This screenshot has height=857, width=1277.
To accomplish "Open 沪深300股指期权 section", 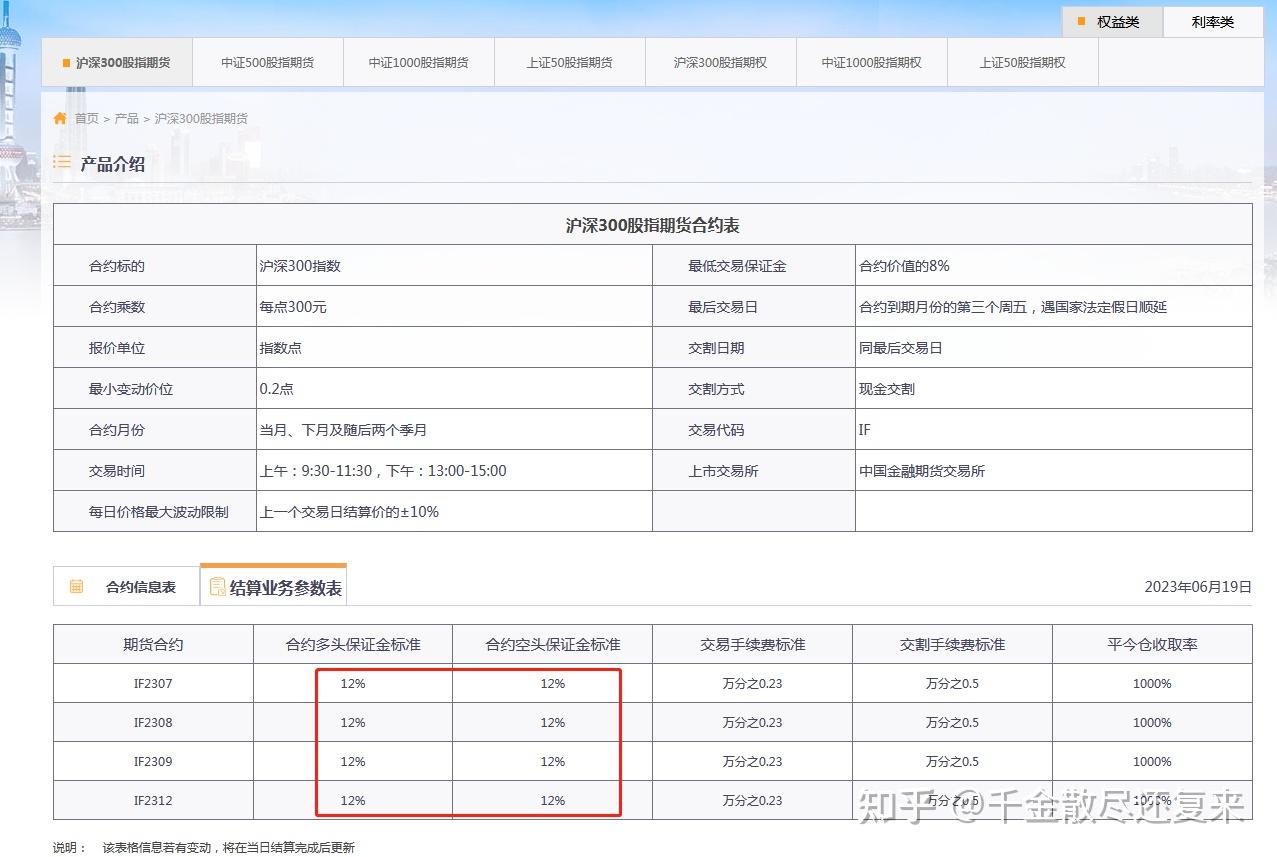I will click(720, 61).
